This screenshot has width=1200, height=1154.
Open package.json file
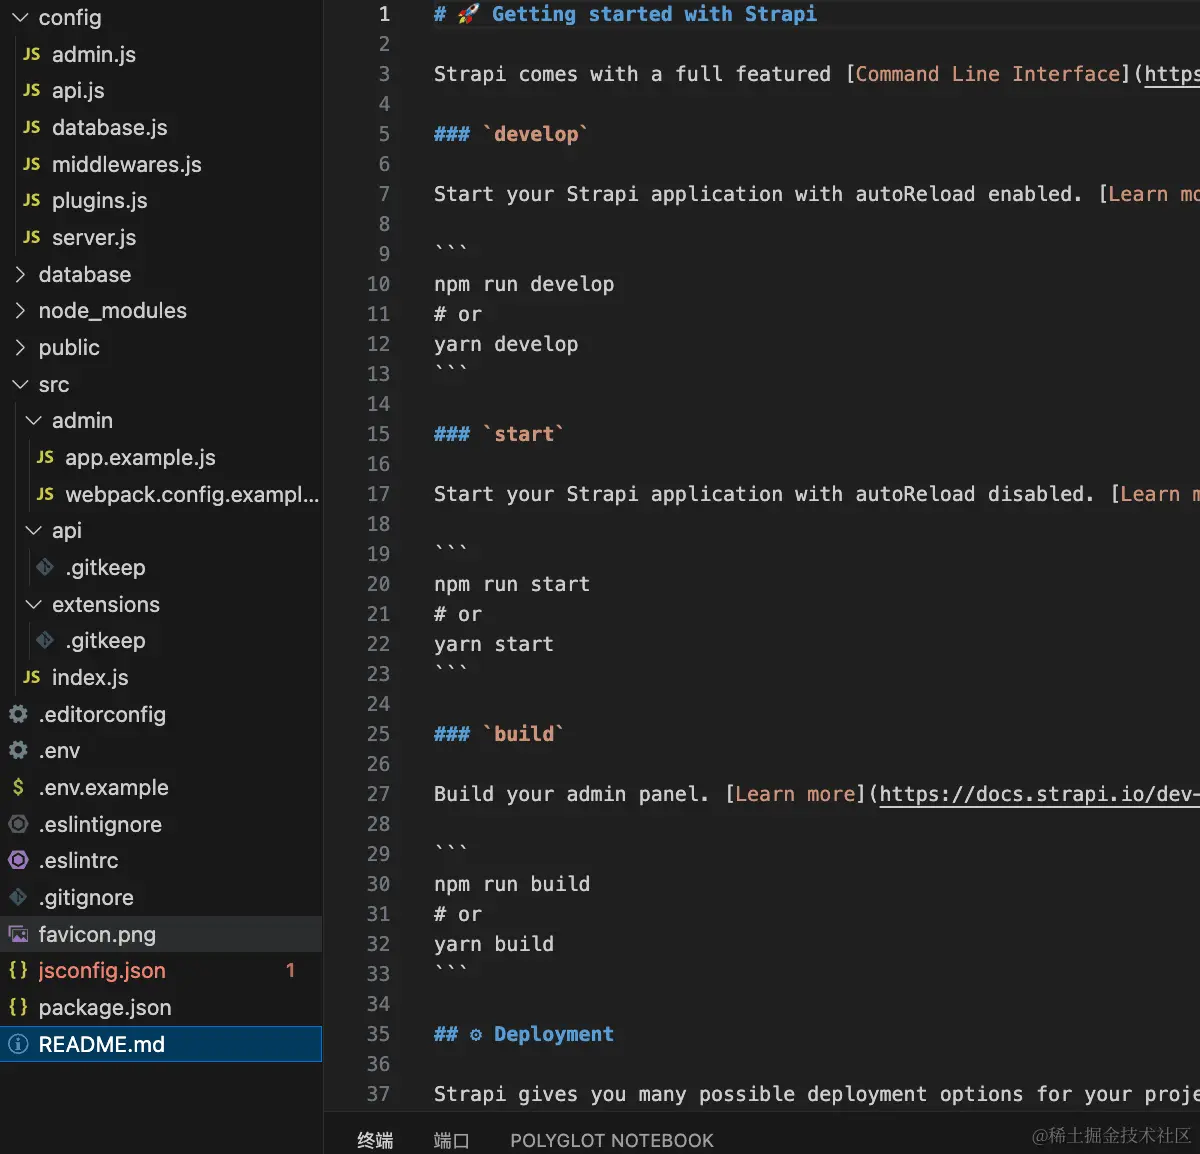click(x=105, y=1008)
